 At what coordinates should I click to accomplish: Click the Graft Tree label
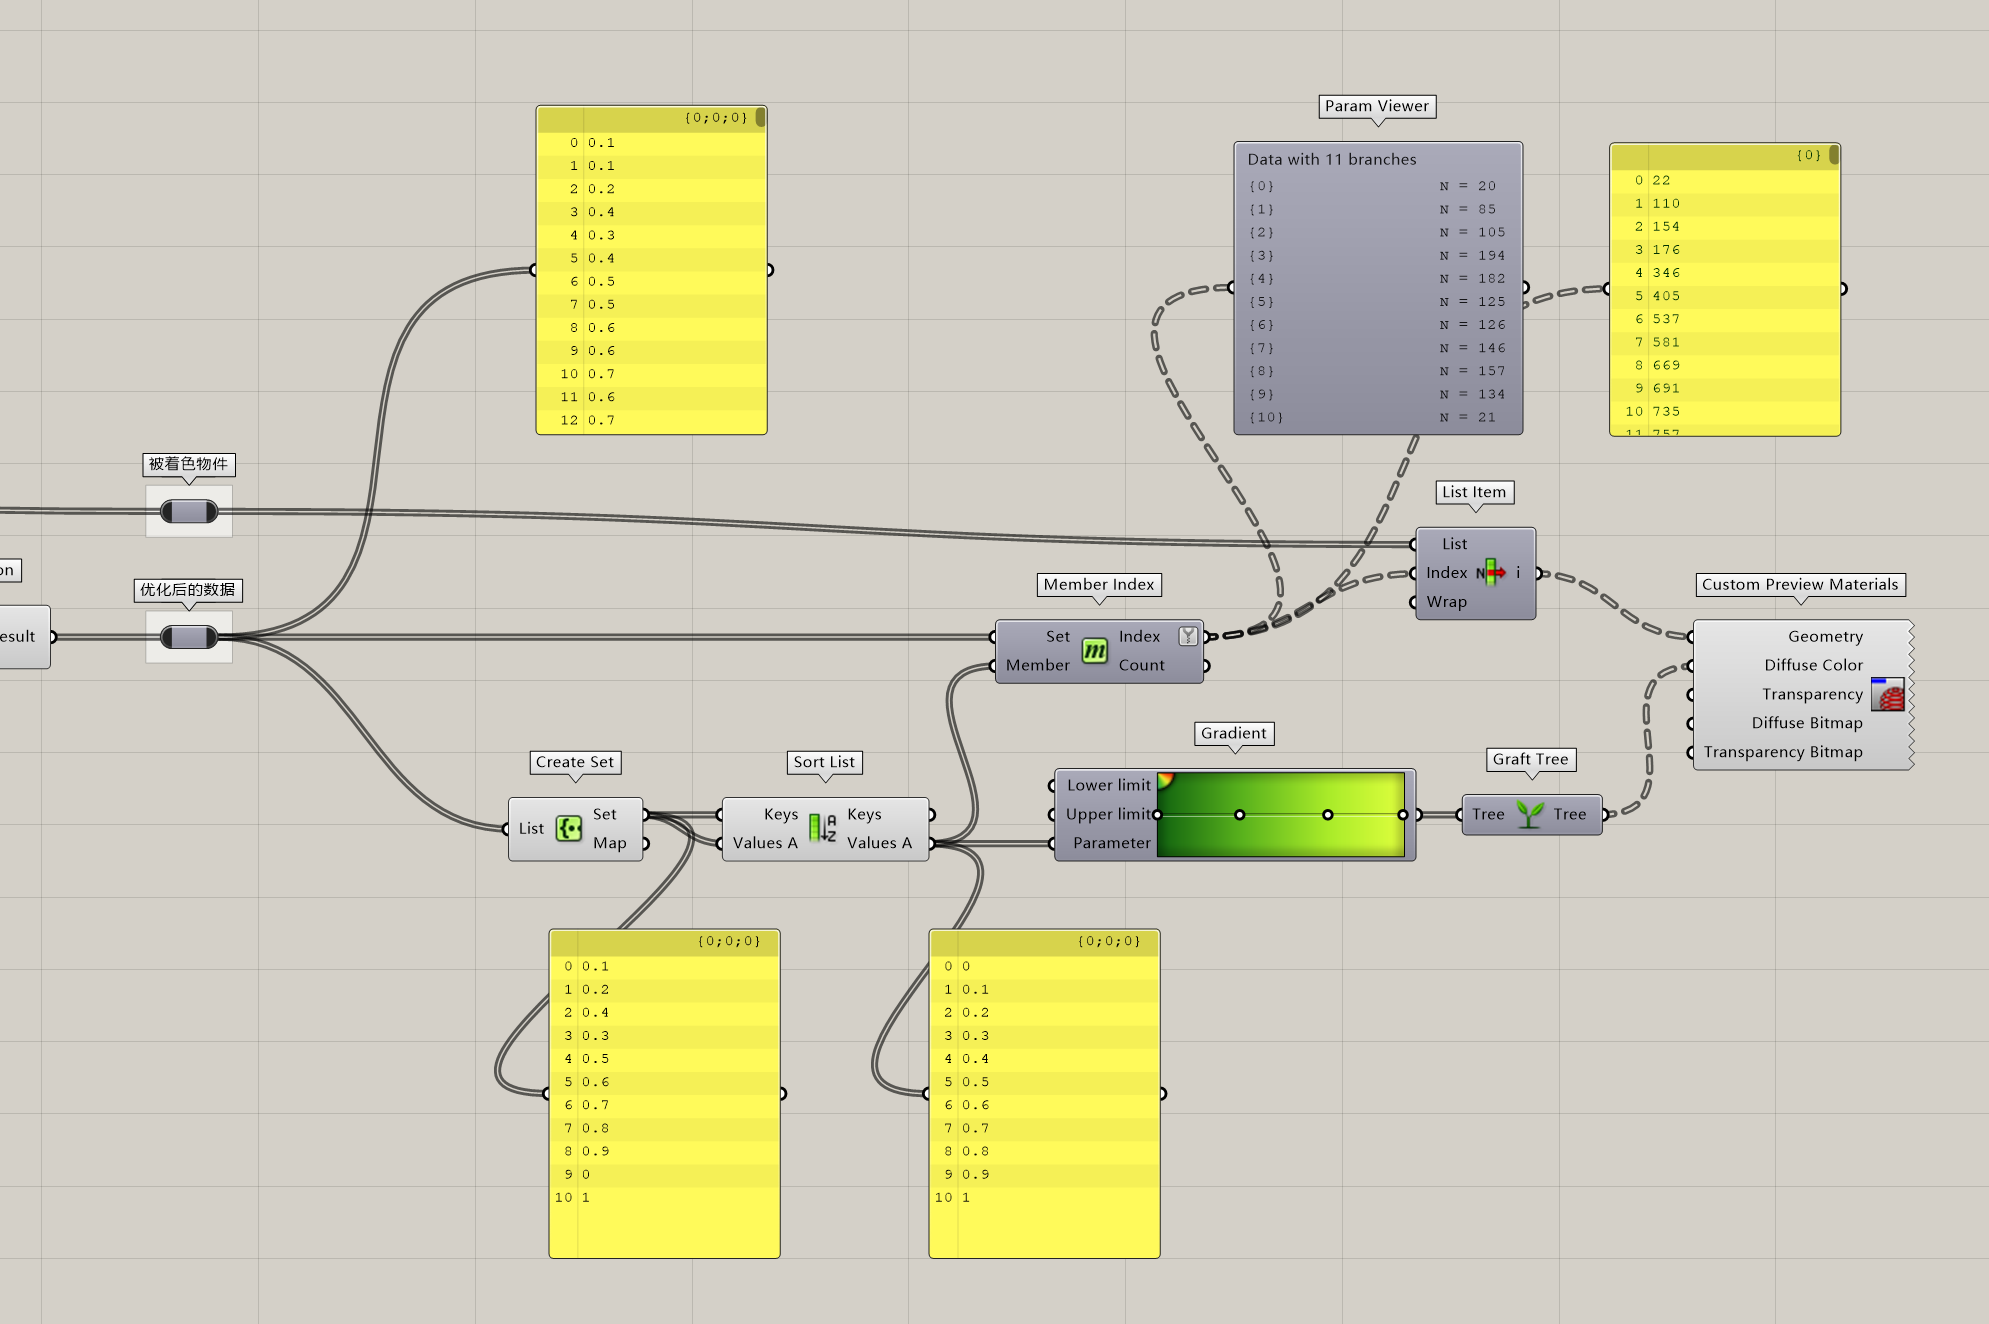[1531, 759]
